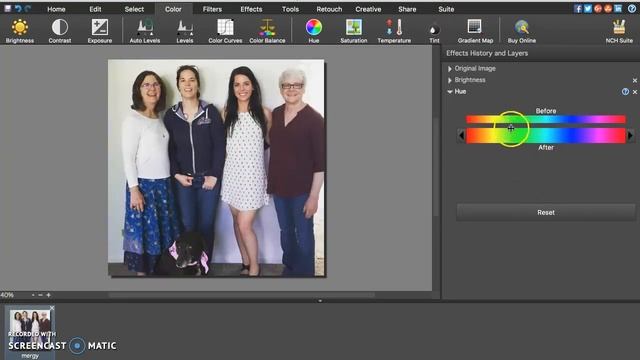The width and height of the screenshot is (640, 360).
Task: Share on Facebook icon
Action: [x=578, y=9]
